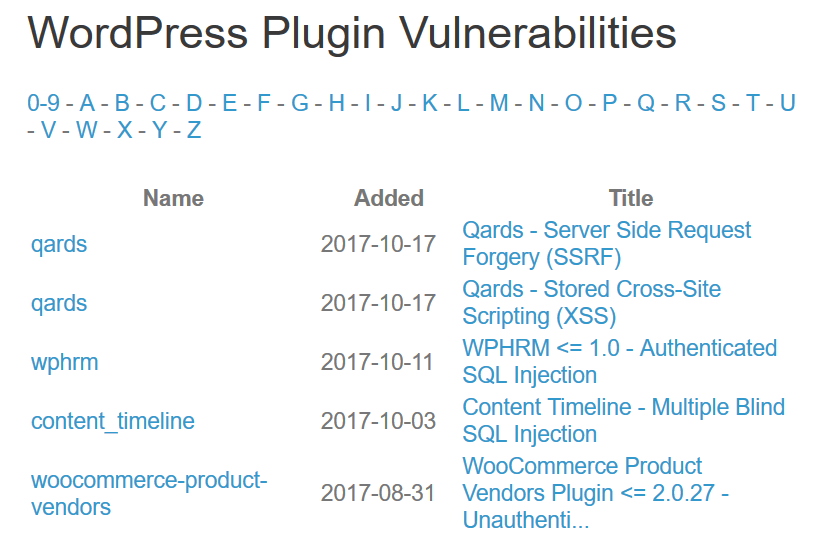Open Content Timeline Multiple Blind SQL Injection

tap(623, 421)
